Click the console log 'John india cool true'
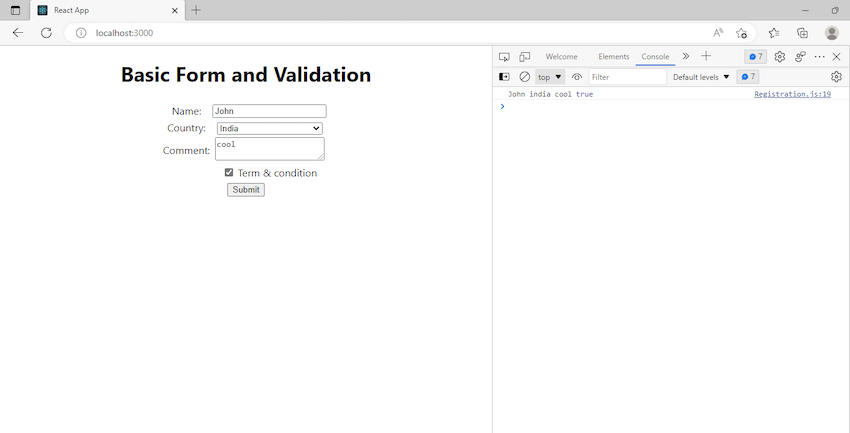The width and height of the screenshot is (850, 433). coord(550,94)
